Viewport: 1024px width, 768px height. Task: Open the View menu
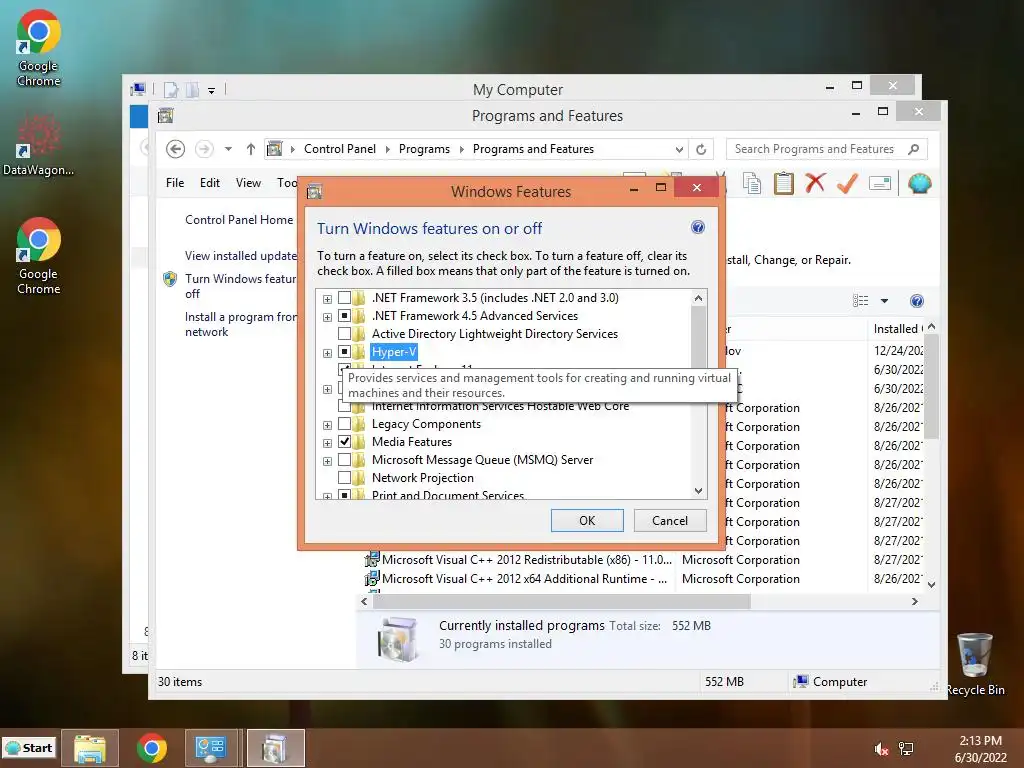pos(248,183)
